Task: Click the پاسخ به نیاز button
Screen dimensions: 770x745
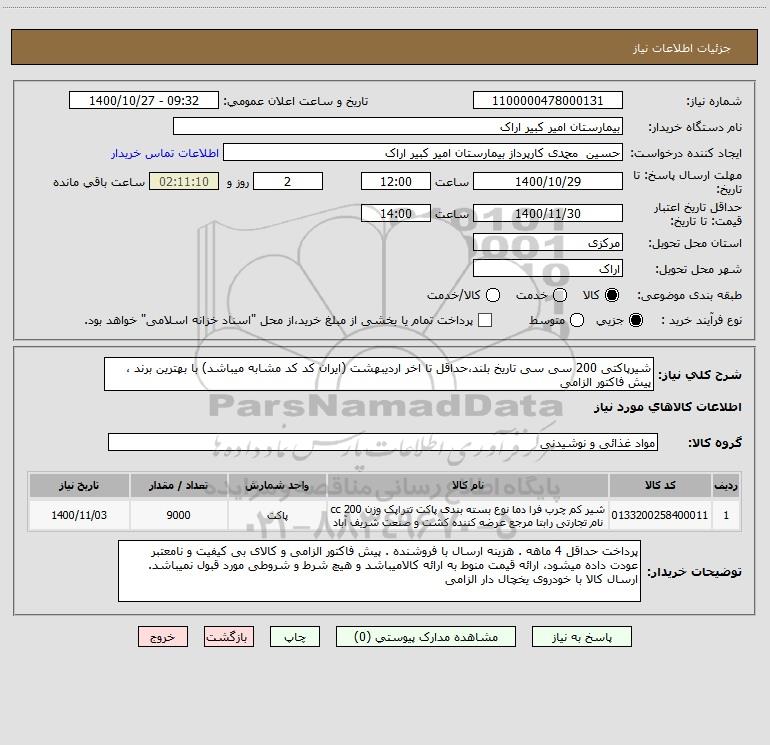Action: pos(582,637)
